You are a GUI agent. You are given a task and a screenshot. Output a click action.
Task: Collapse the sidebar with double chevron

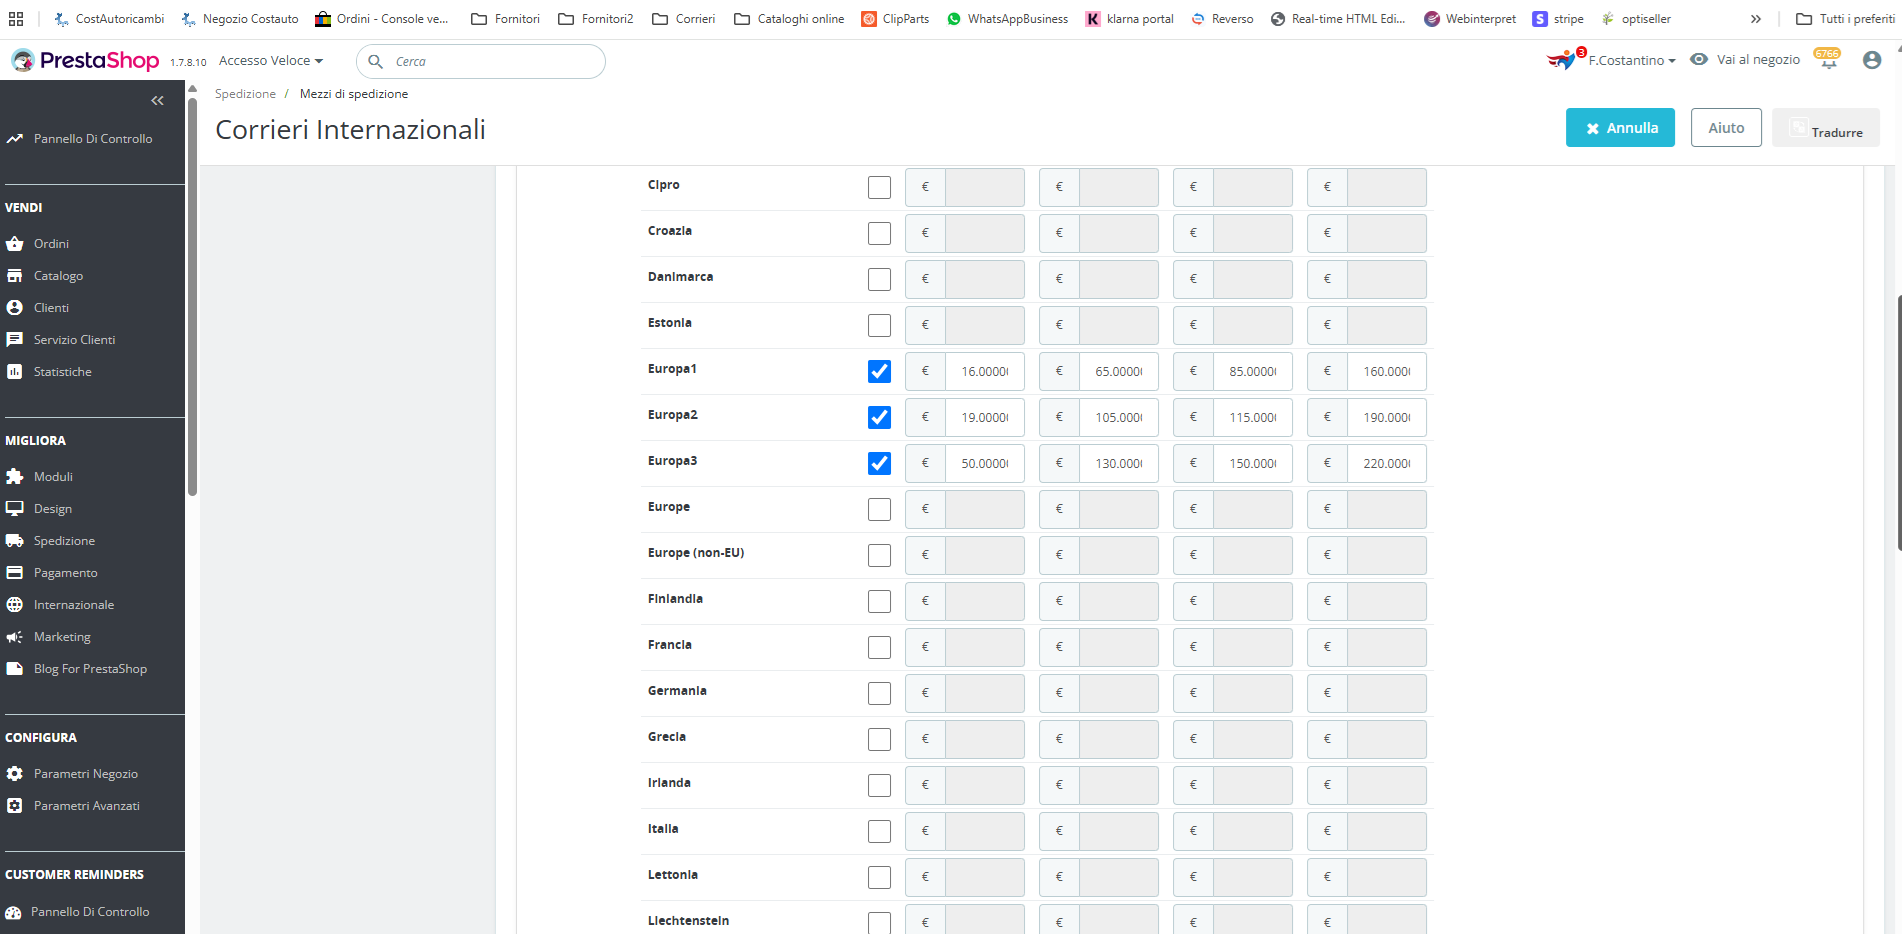coord(157,100)
